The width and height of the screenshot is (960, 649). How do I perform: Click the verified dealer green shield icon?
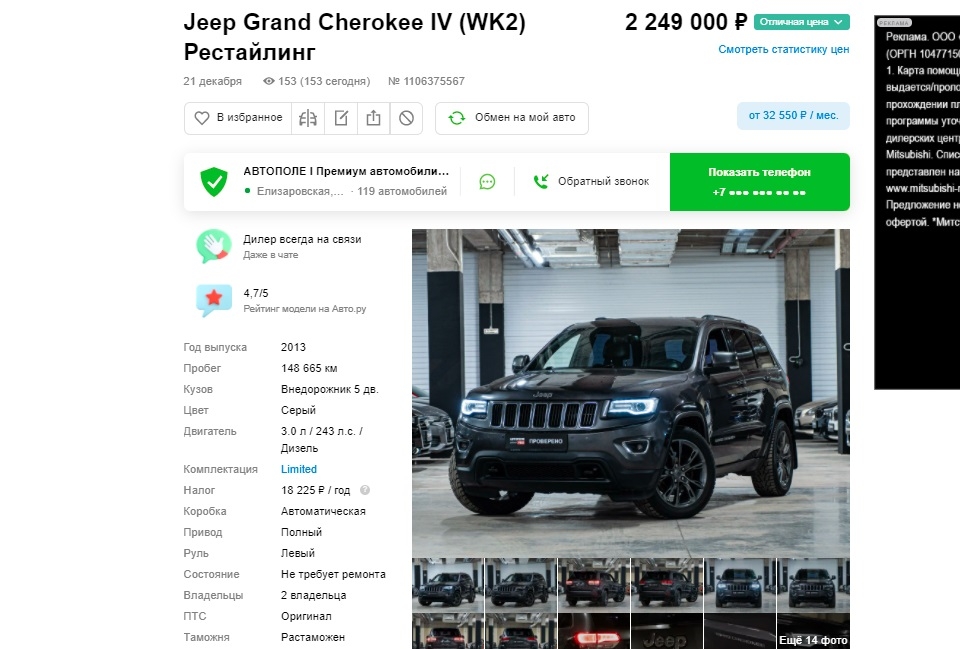tap(214, 181)
